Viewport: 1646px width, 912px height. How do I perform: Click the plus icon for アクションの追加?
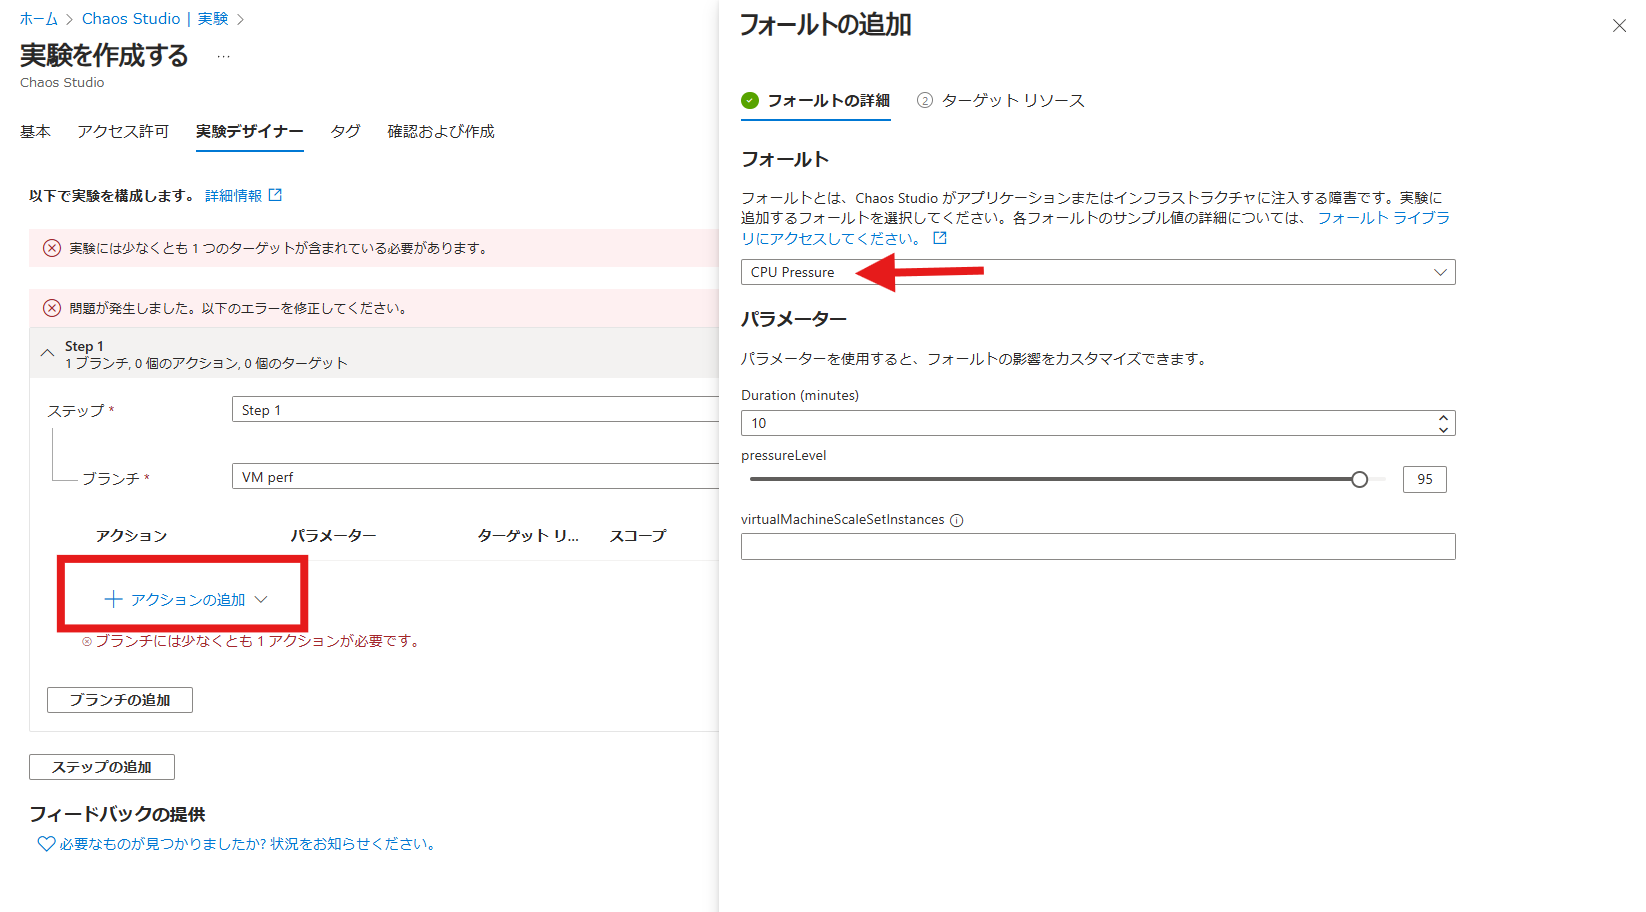[113, 599]
